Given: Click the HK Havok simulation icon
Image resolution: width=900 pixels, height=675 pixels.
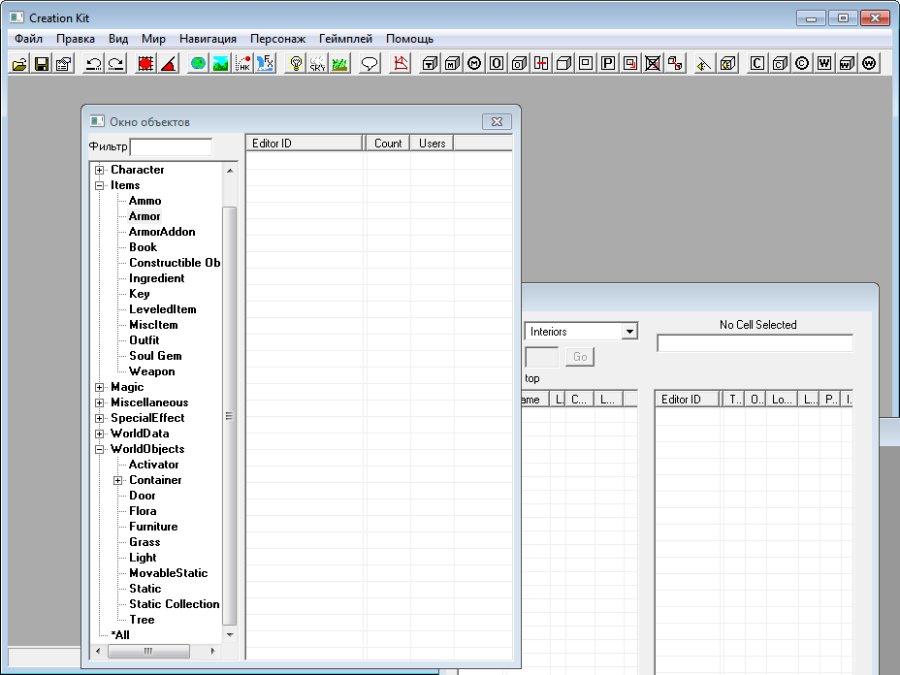Looking at the screenshot, I should click(243, 63).
